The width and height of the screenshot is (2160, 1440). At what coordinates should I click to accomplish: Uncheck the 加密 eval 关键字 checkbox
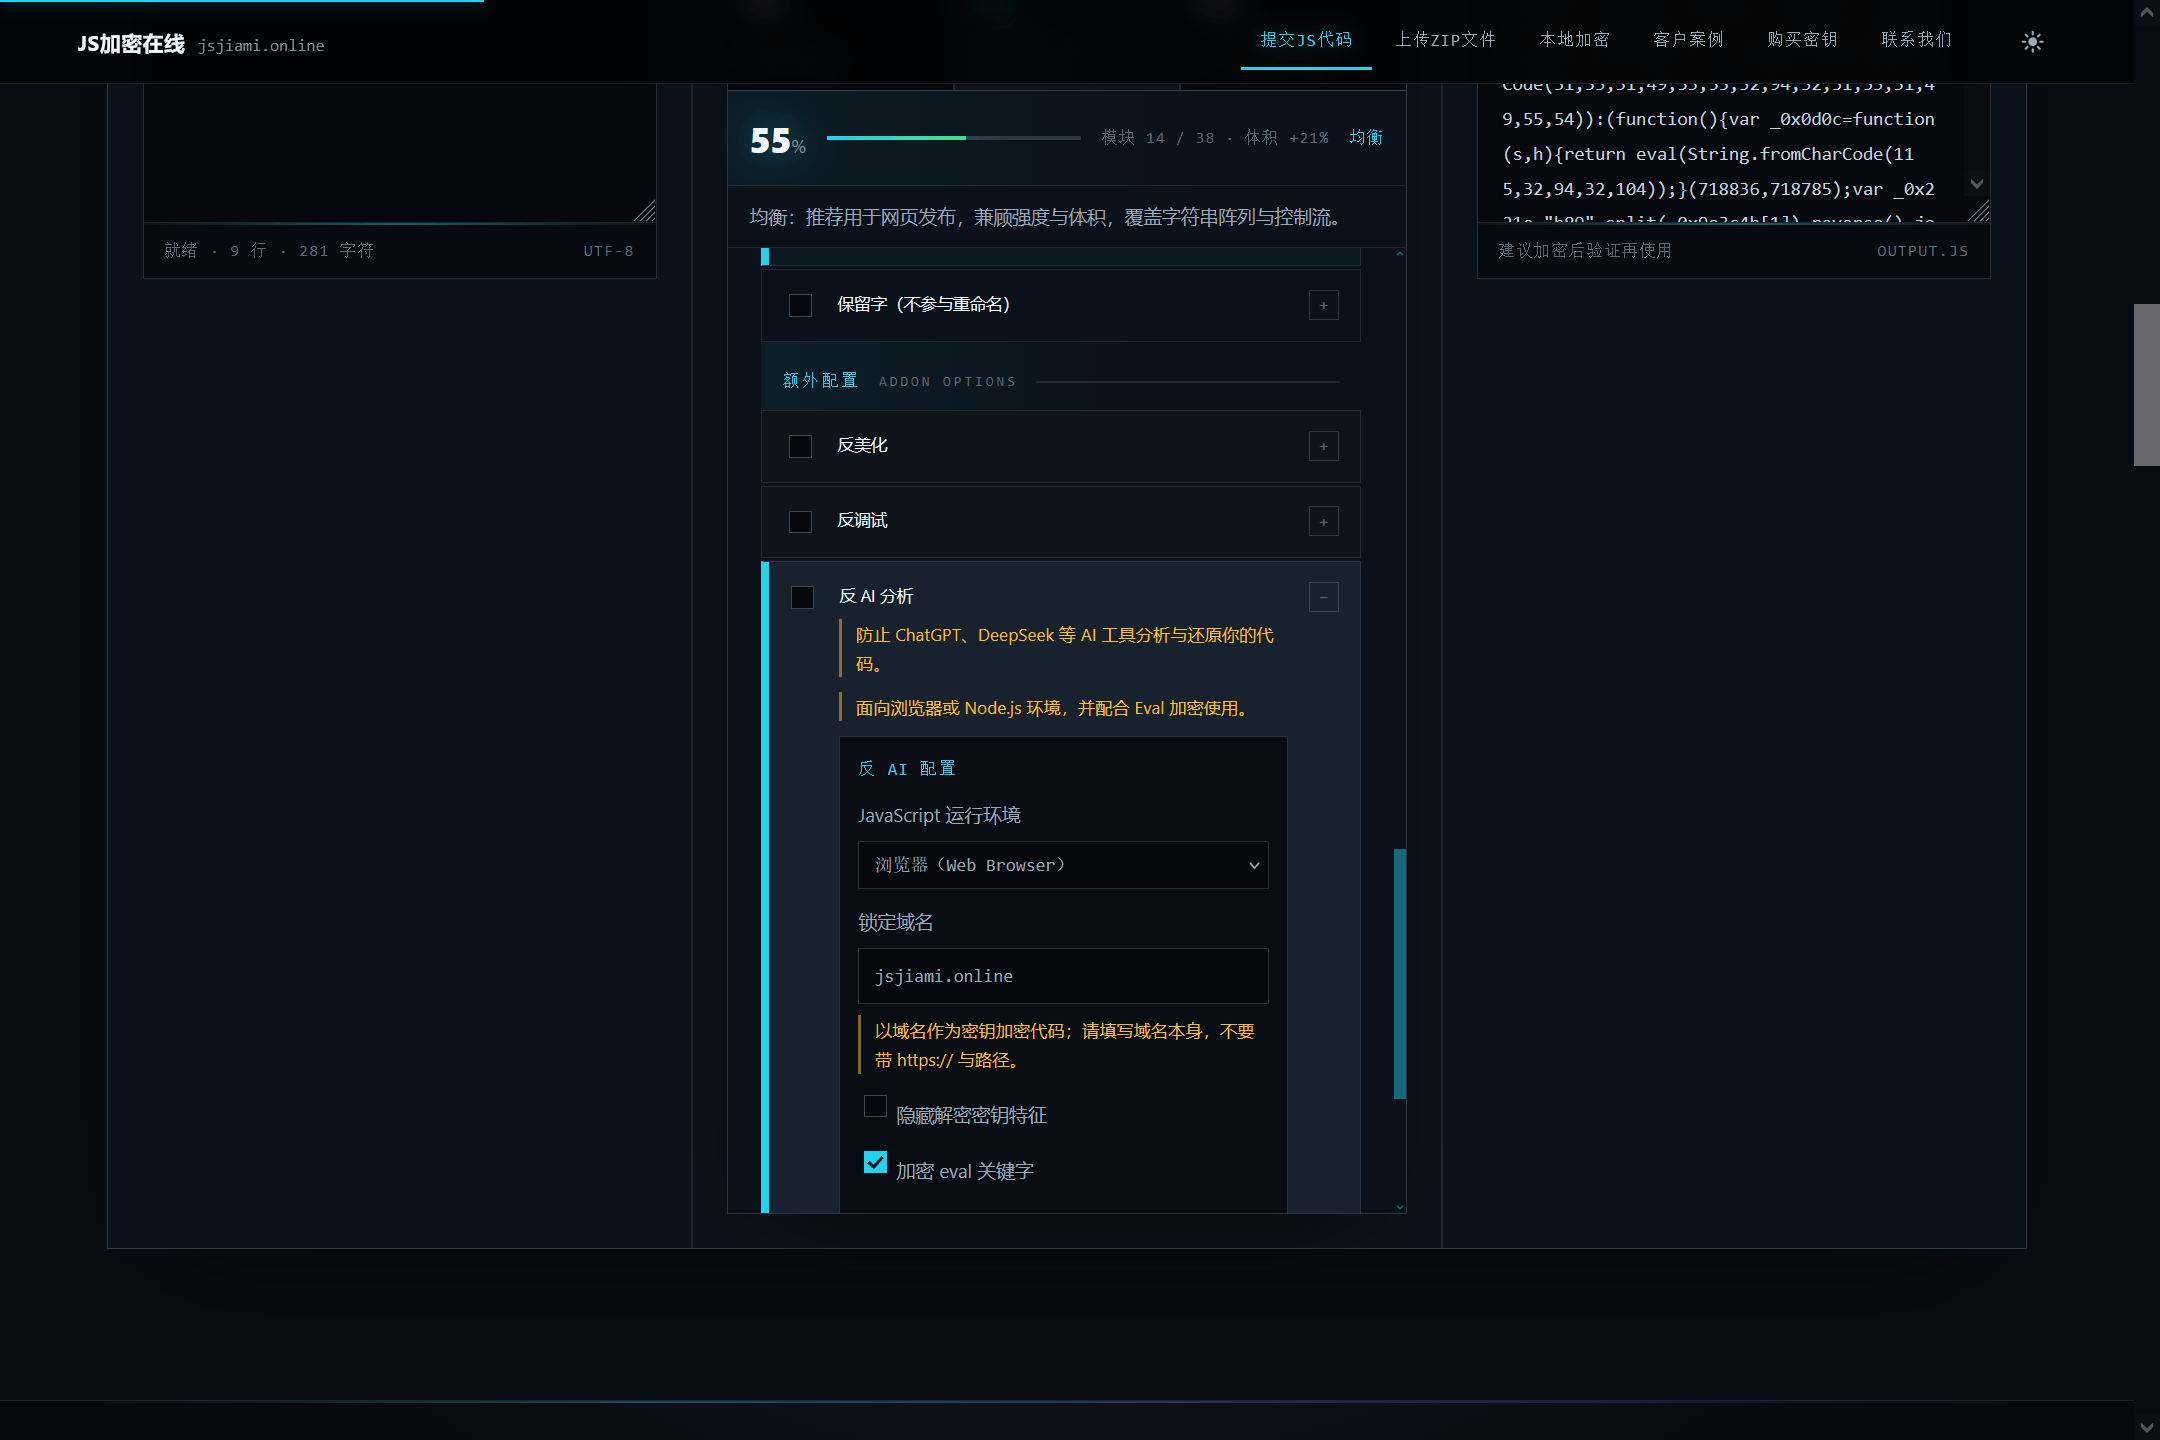[x=875, y=1162]
